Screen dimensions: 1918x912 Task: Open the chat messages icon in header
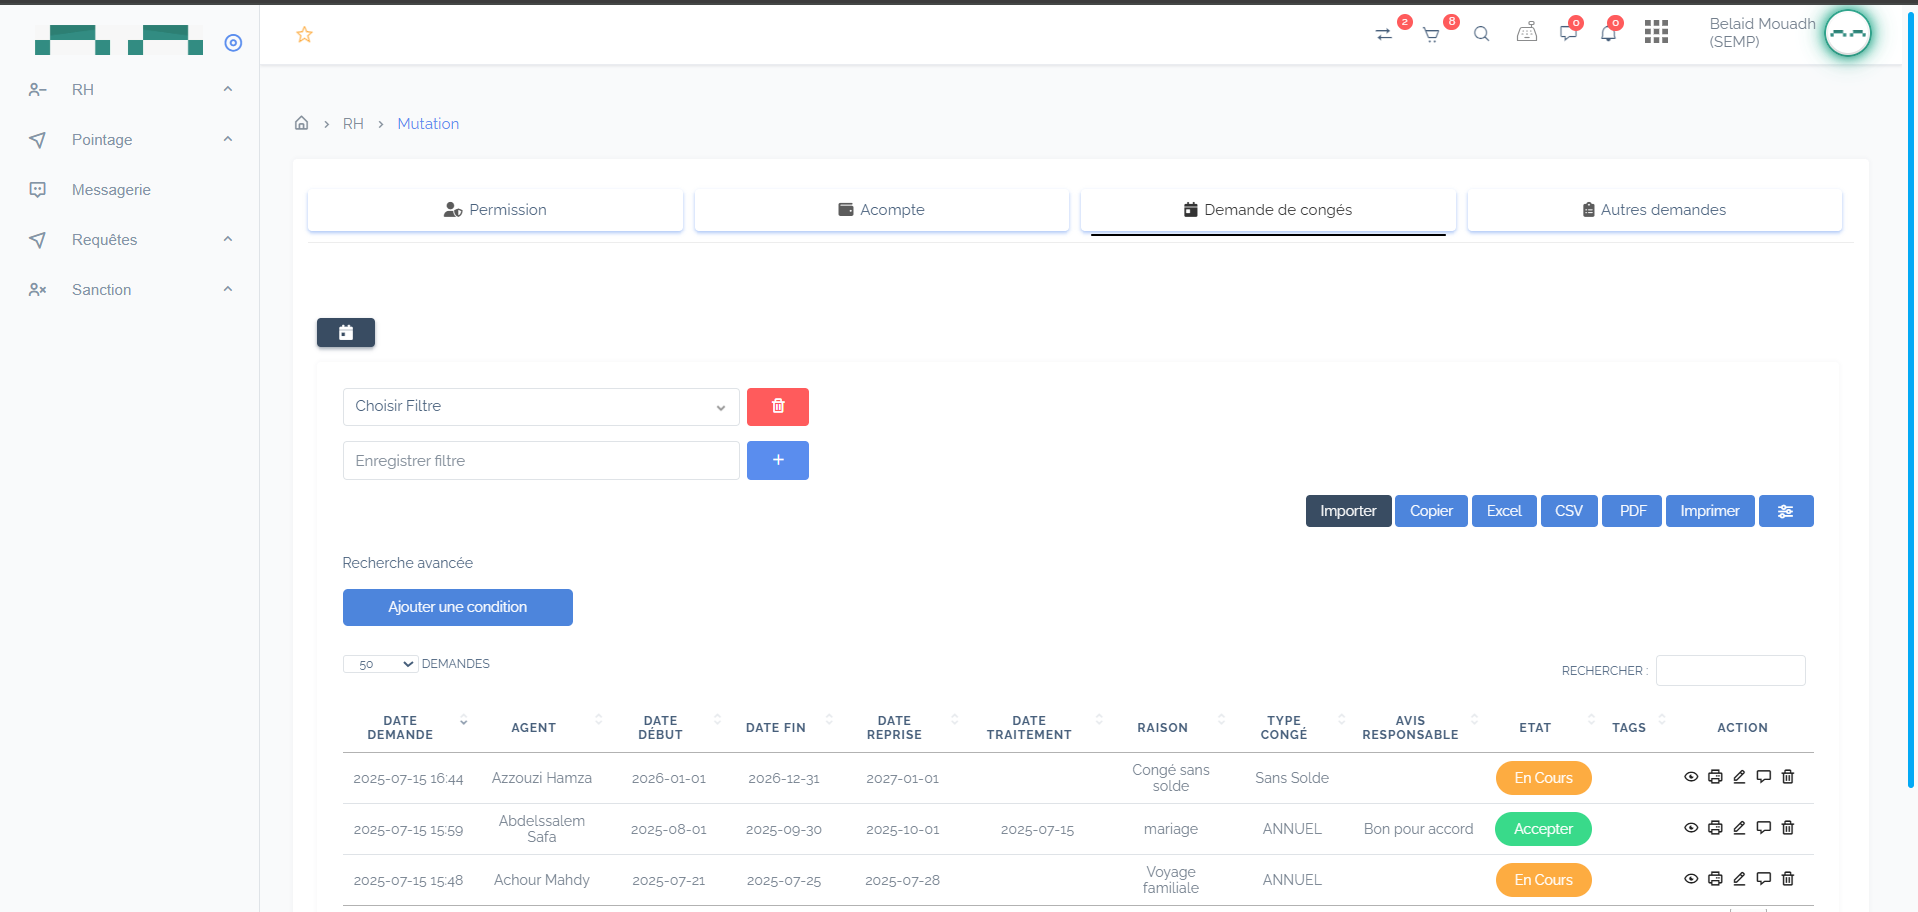(1568, 33)
